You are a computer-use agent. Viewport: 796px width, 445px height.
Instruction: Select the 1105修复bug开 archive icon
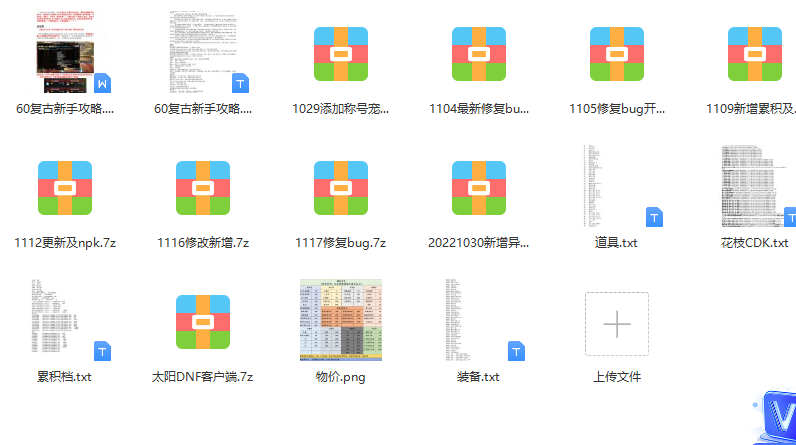click(617, 54)
